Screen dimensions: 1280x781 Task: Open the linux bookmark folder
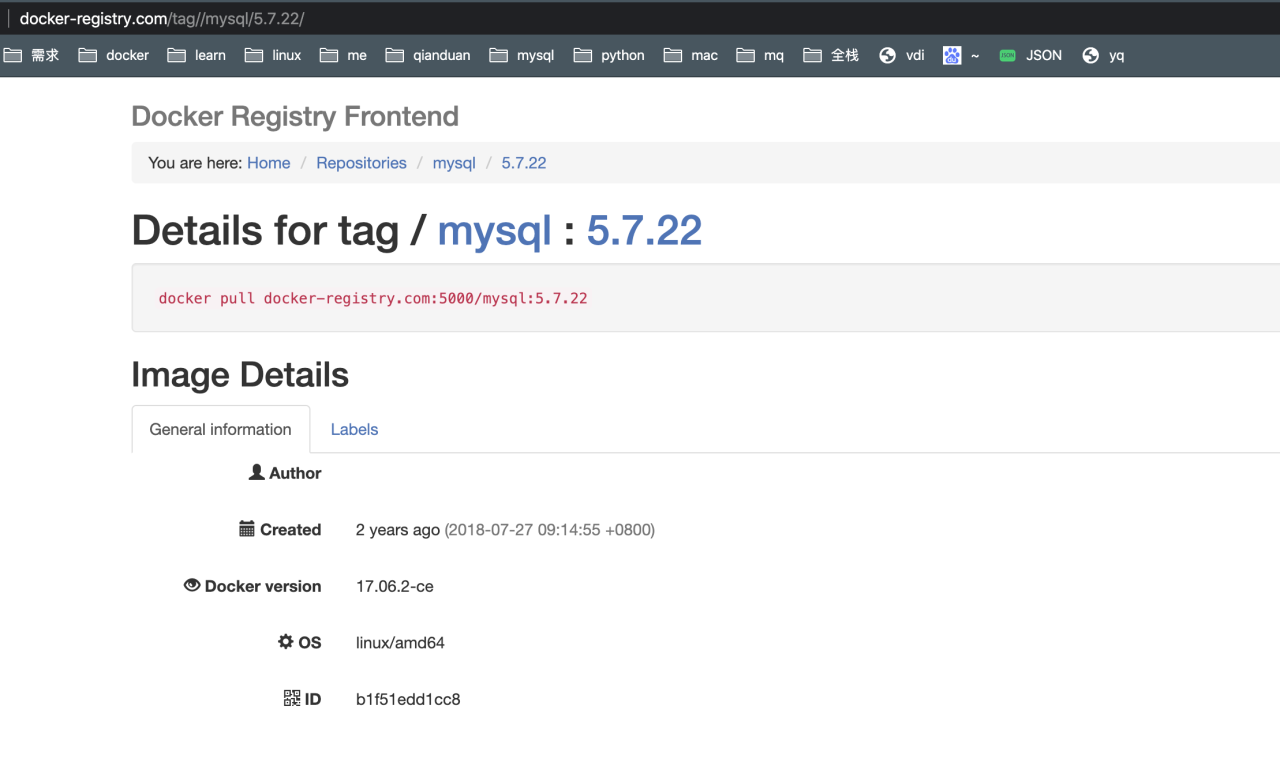point(273,55)
